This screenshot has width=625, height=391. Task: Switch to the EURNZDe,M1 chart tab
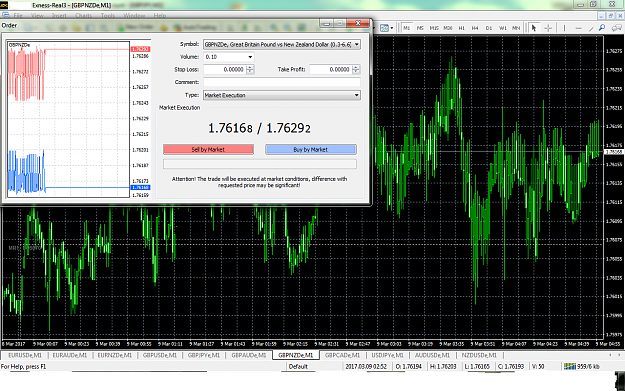click(x=114, y=355)
